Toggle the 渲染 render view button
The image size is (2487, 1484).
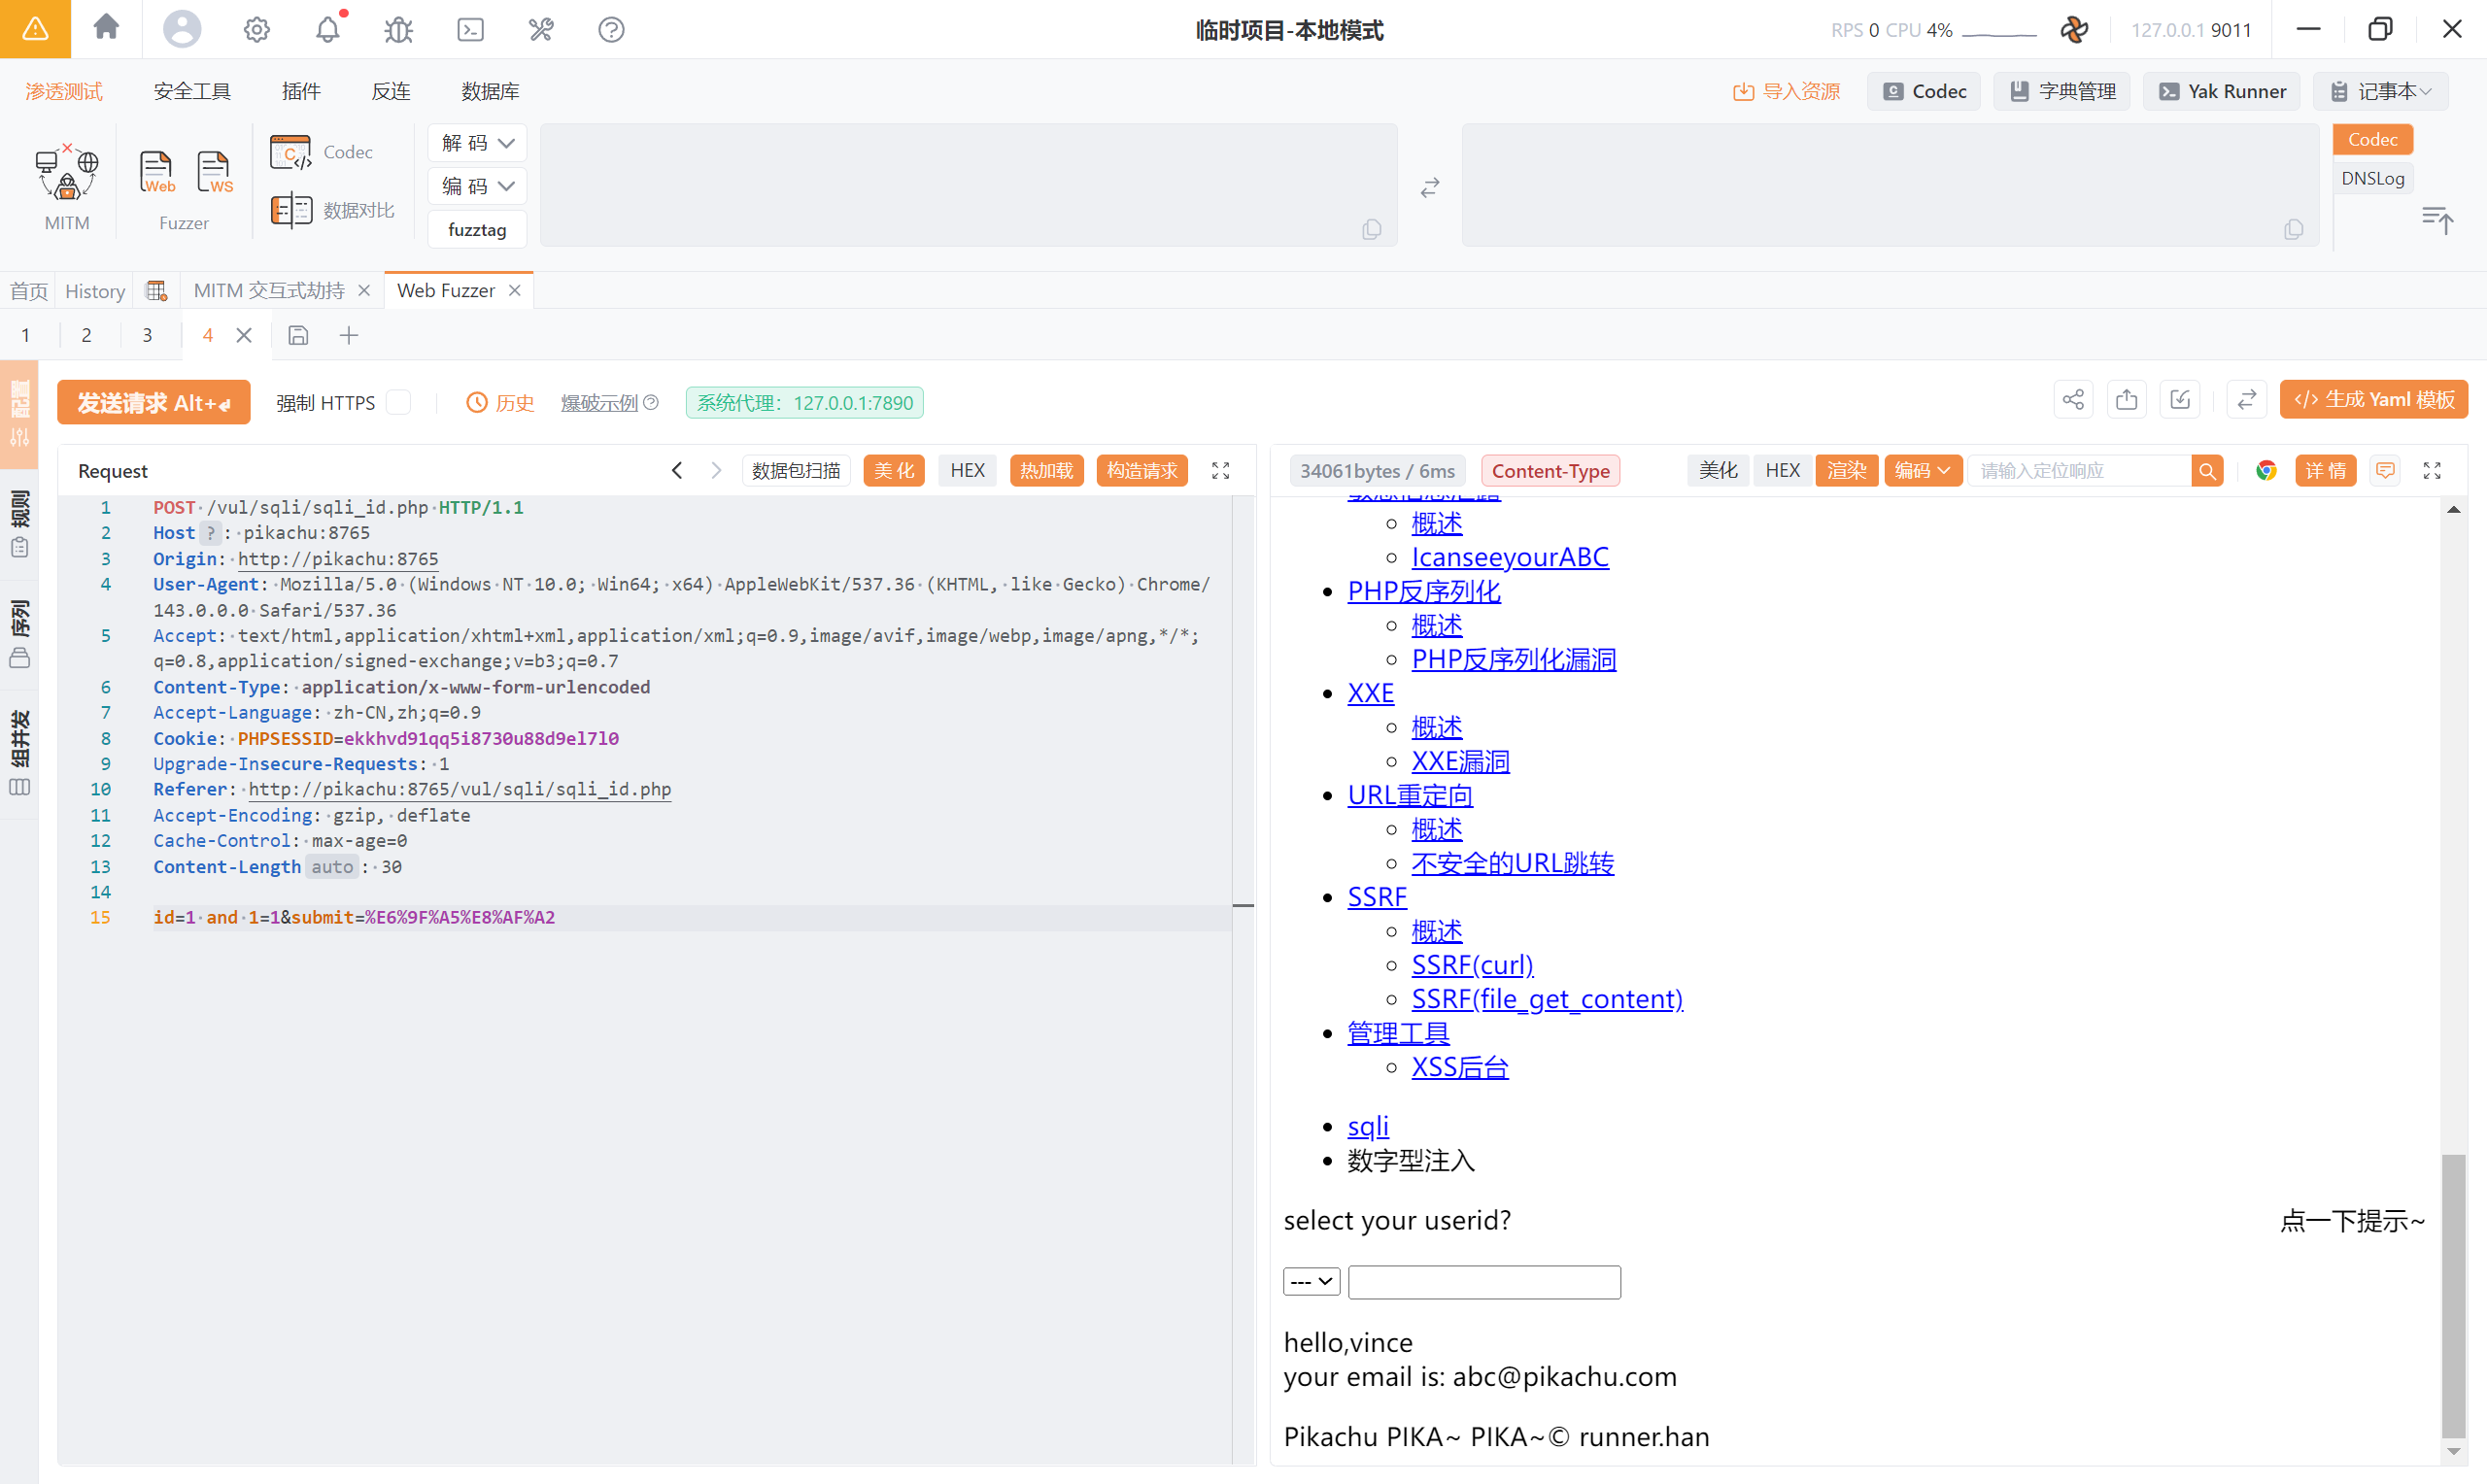click(1846, 470)
